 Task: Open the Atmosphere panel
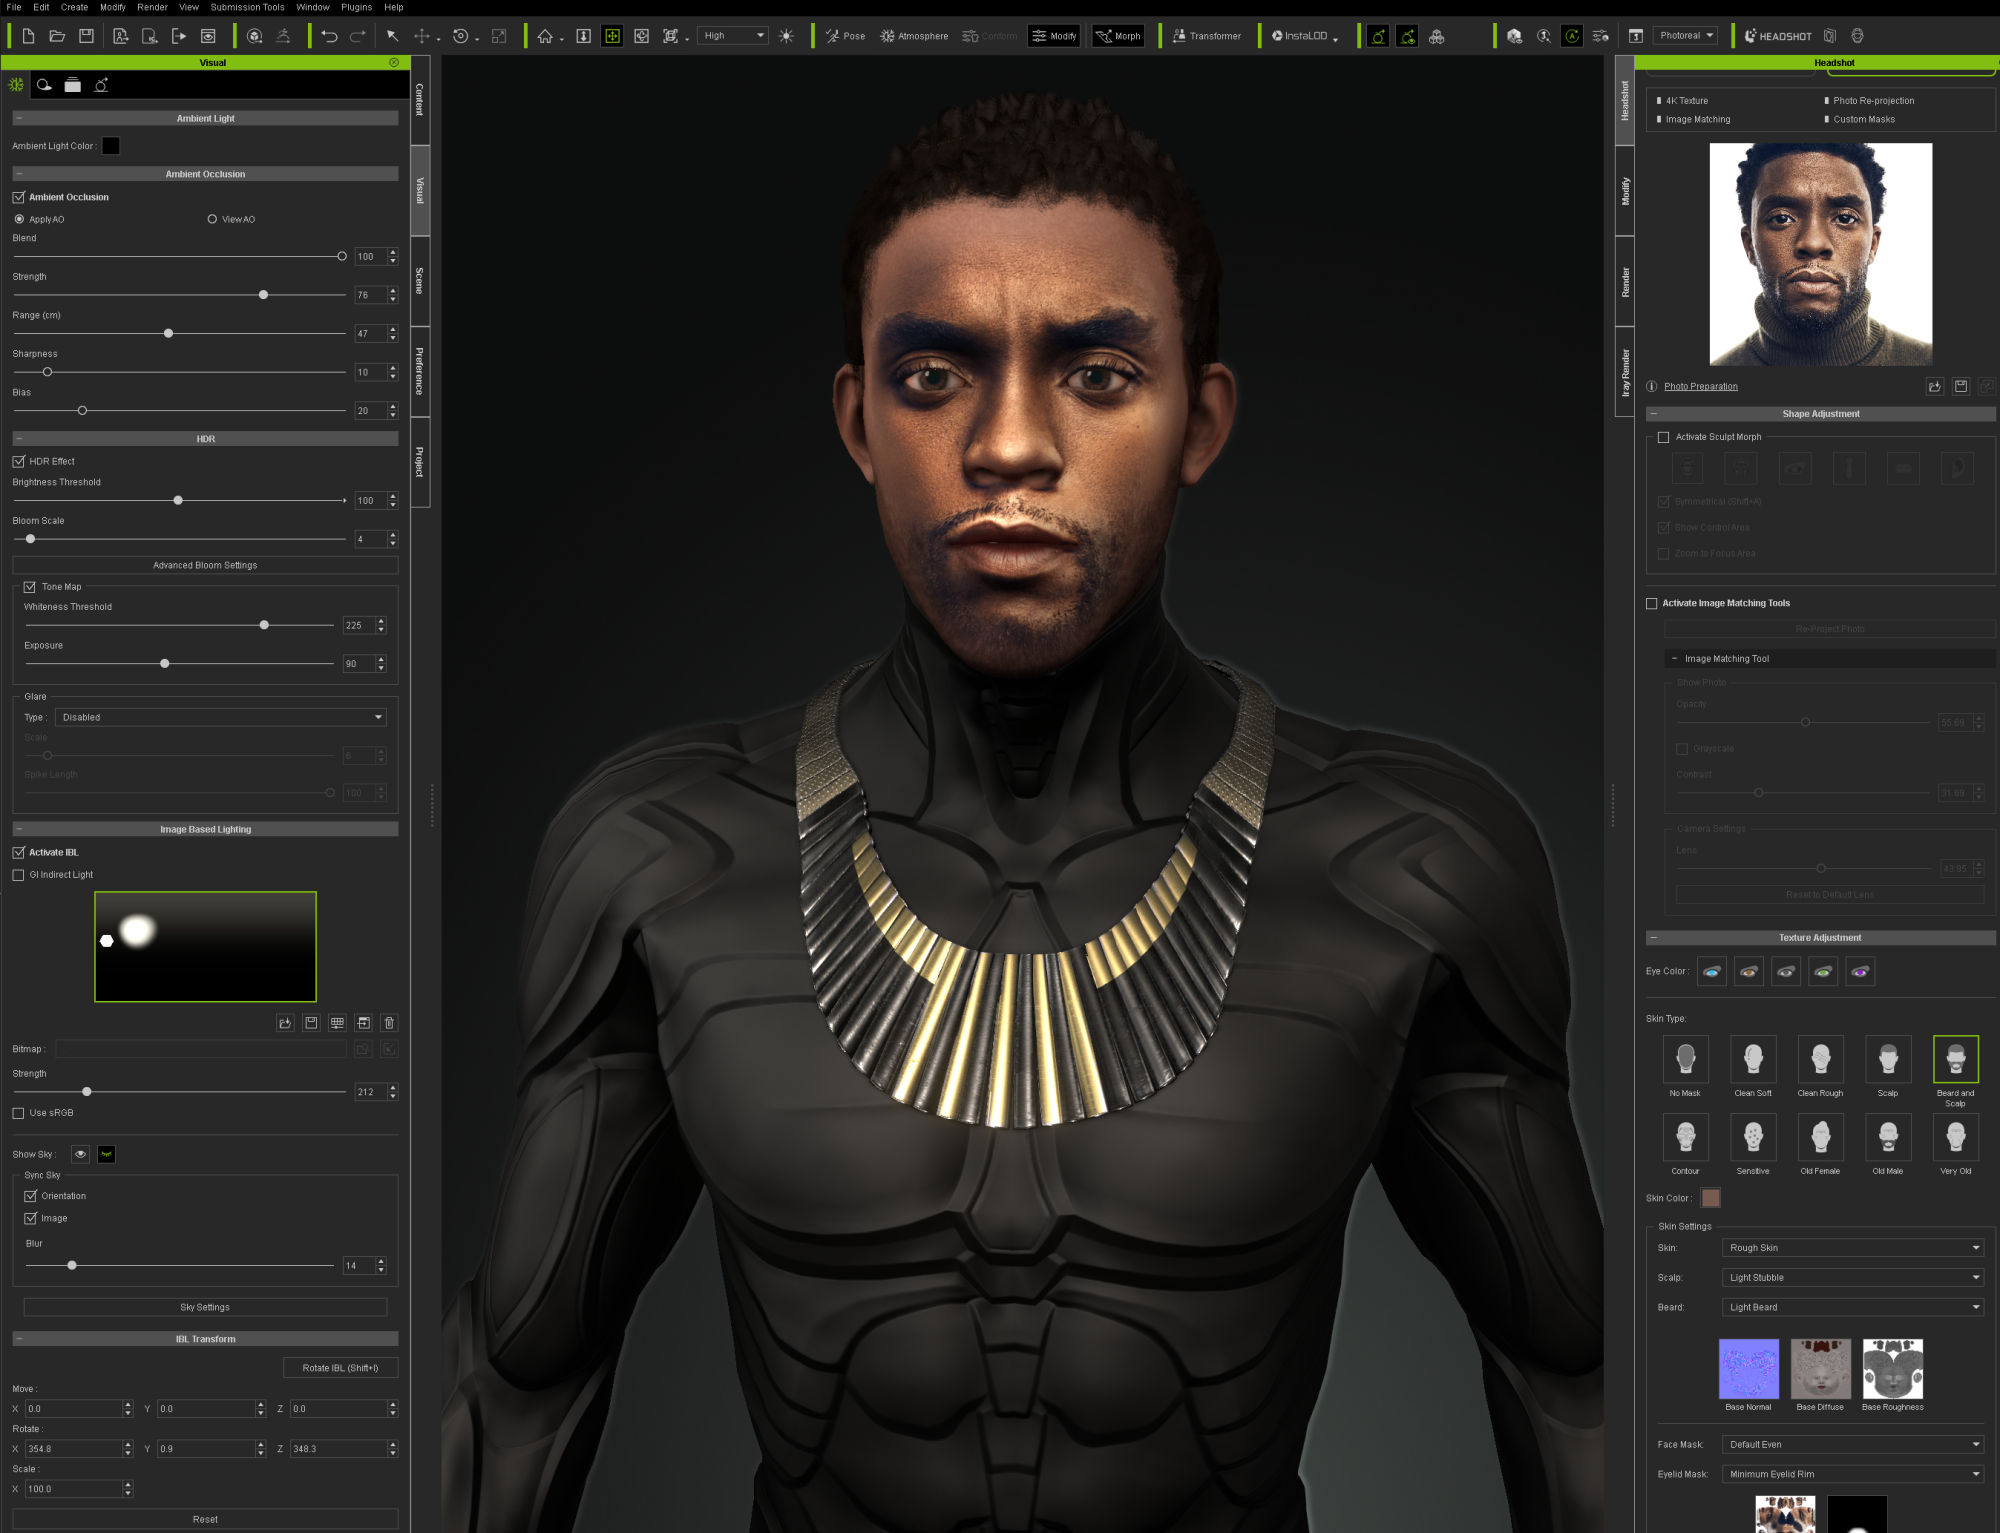tap(914, 36)
